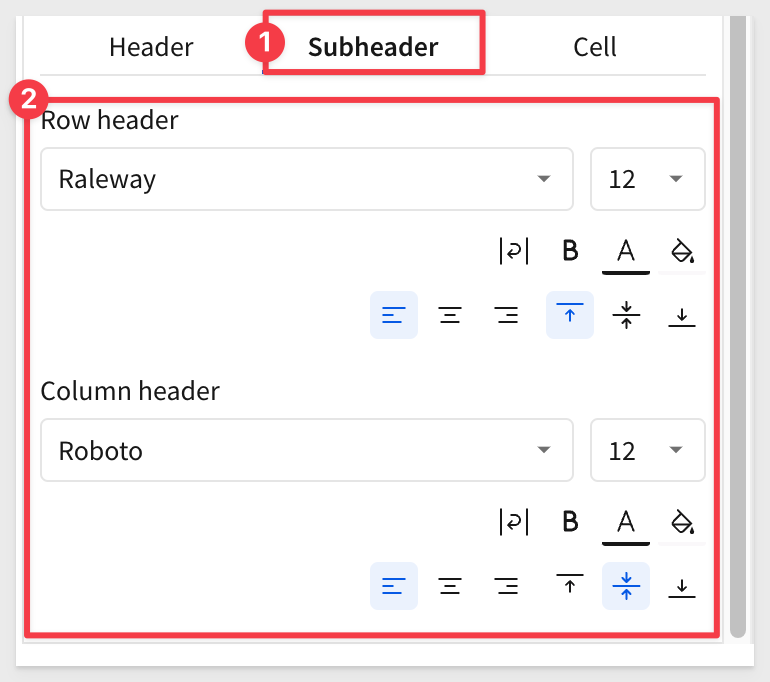Open Row header text color picker
The width and height of the screenshot is (770, 682).
coord(626,251)
